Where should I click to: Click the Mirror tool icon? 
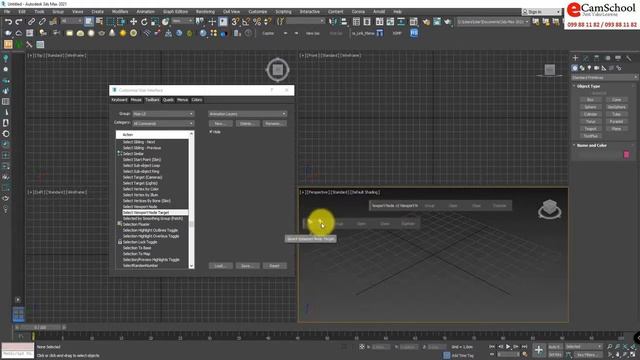click(333, 22)
